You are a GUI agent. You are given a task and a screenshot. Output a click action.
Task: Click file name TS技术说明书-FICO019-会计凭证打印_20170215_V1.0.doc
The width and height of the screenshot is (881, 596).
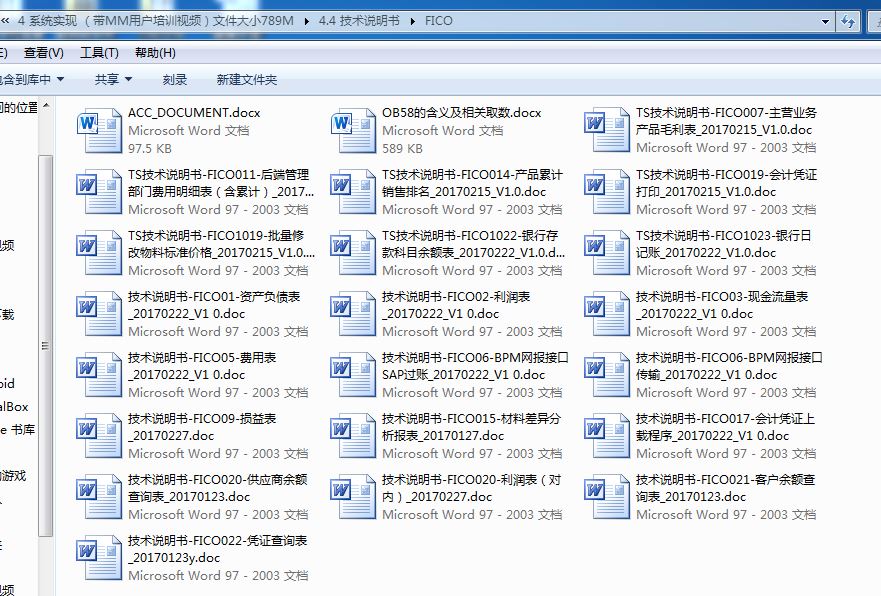tap(726, 183)
